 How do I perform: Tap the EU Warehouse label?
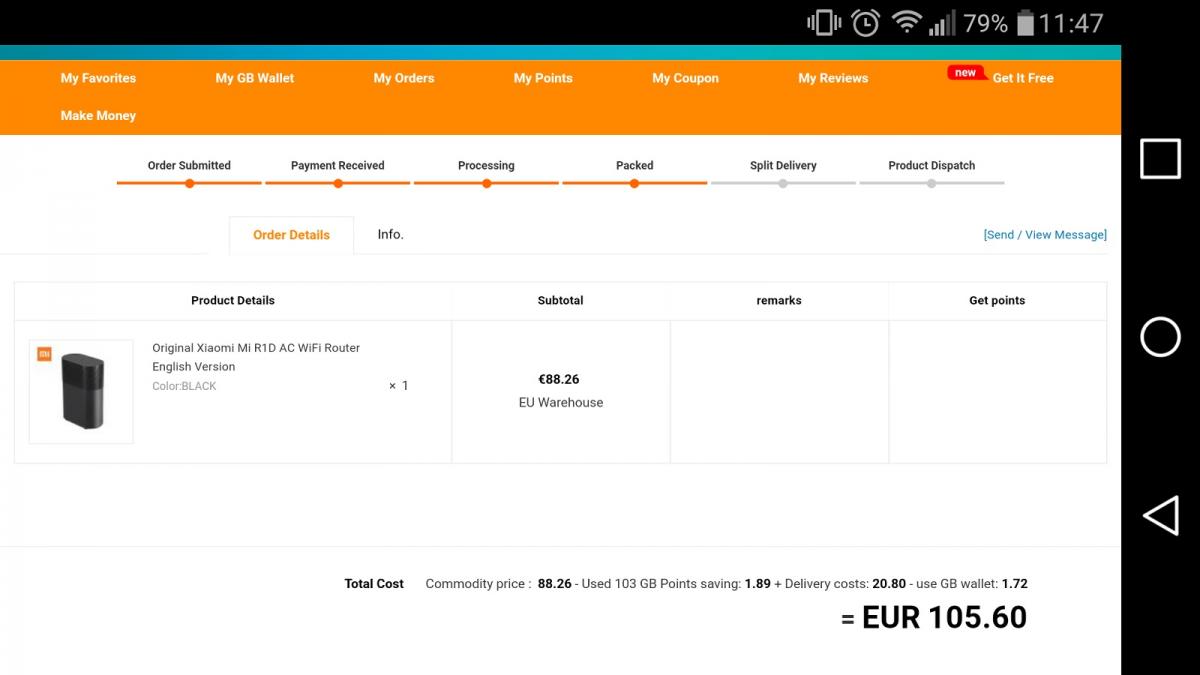point(561,403)
